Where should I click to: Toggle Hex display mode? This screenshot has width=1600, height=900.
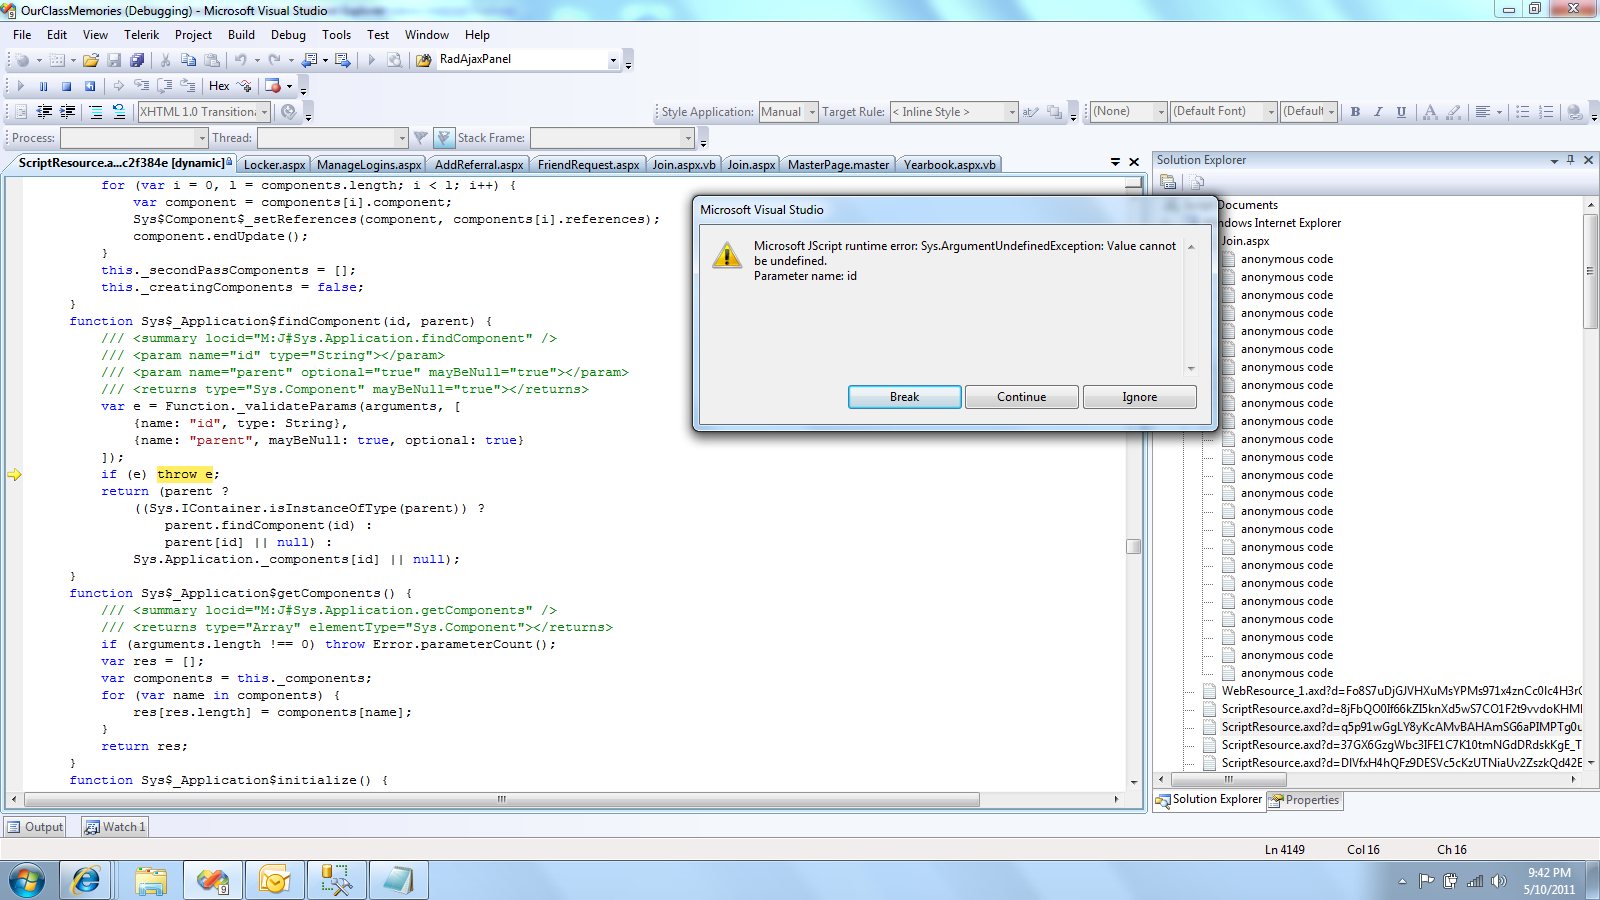tap(219, 86)
